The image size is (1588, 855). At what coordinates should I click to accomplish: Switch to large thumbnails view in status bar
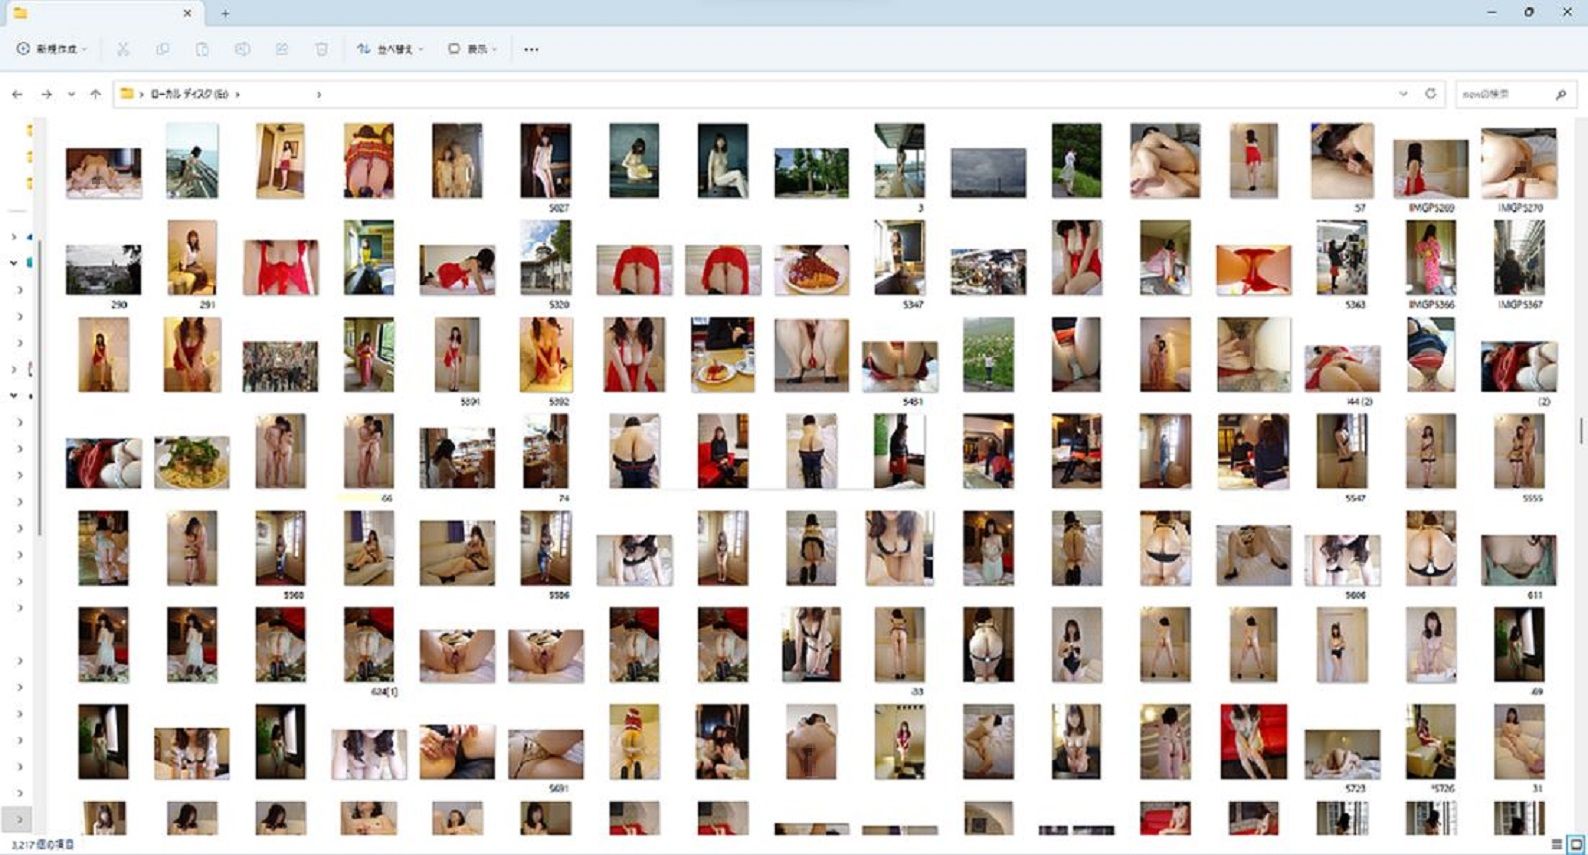coord(1575,845)
